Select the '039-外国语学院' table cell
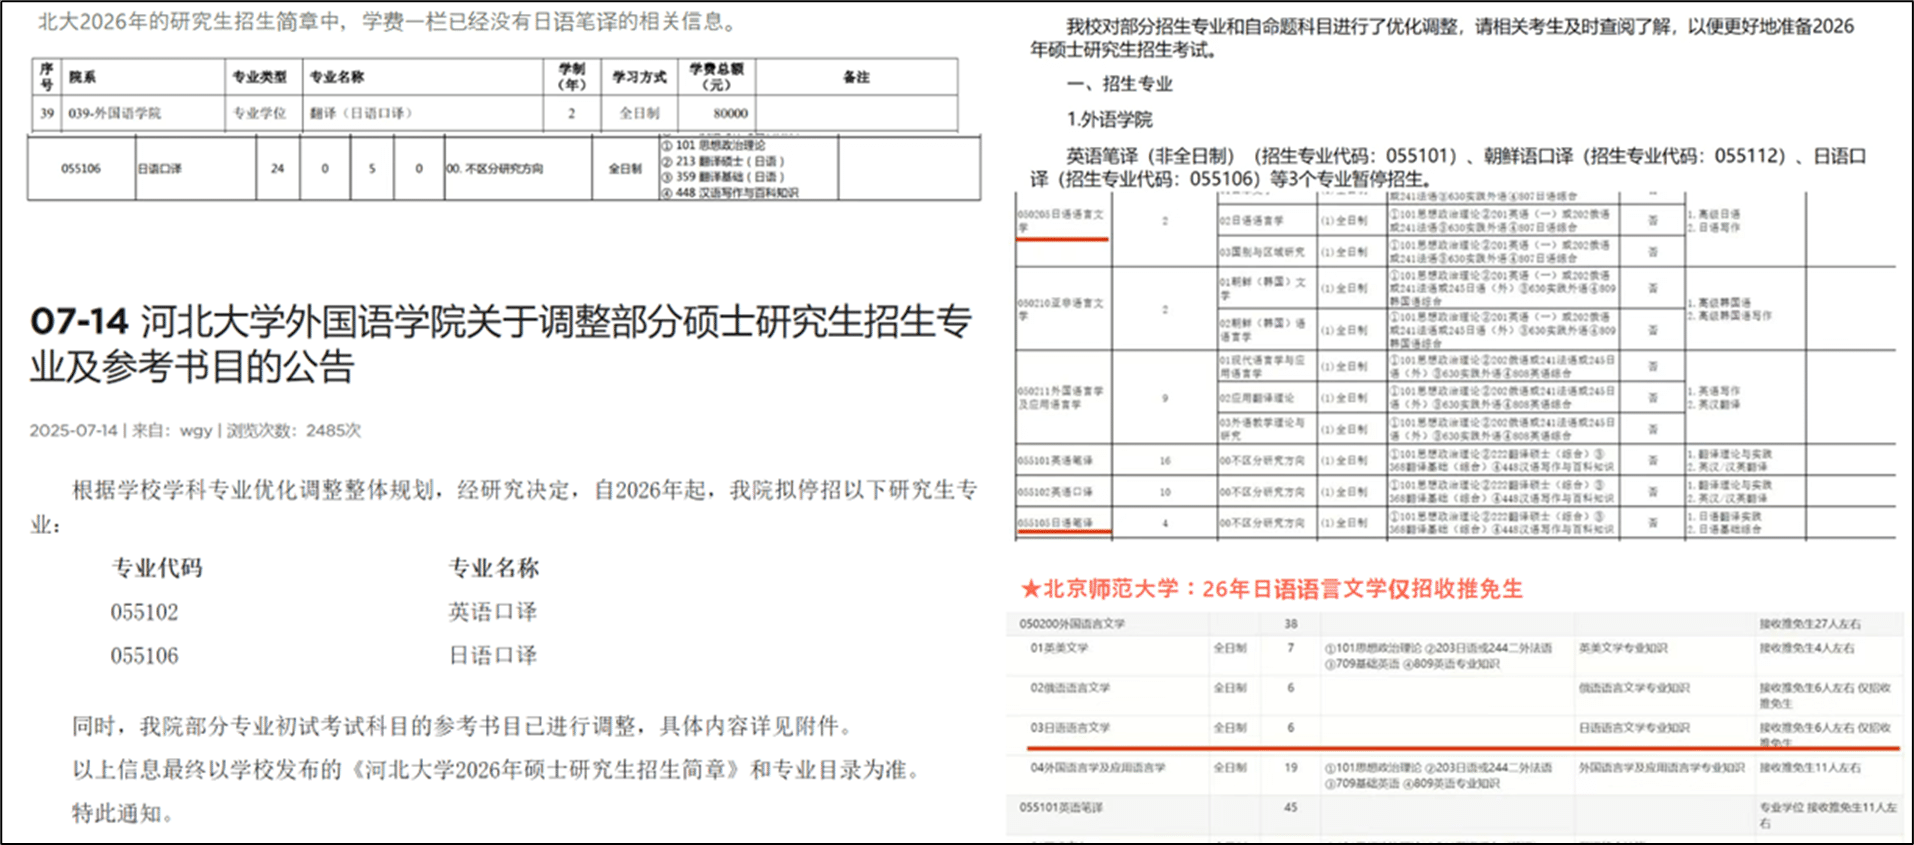The width and height of the screenshot is (1914, 845). [114, 113]
